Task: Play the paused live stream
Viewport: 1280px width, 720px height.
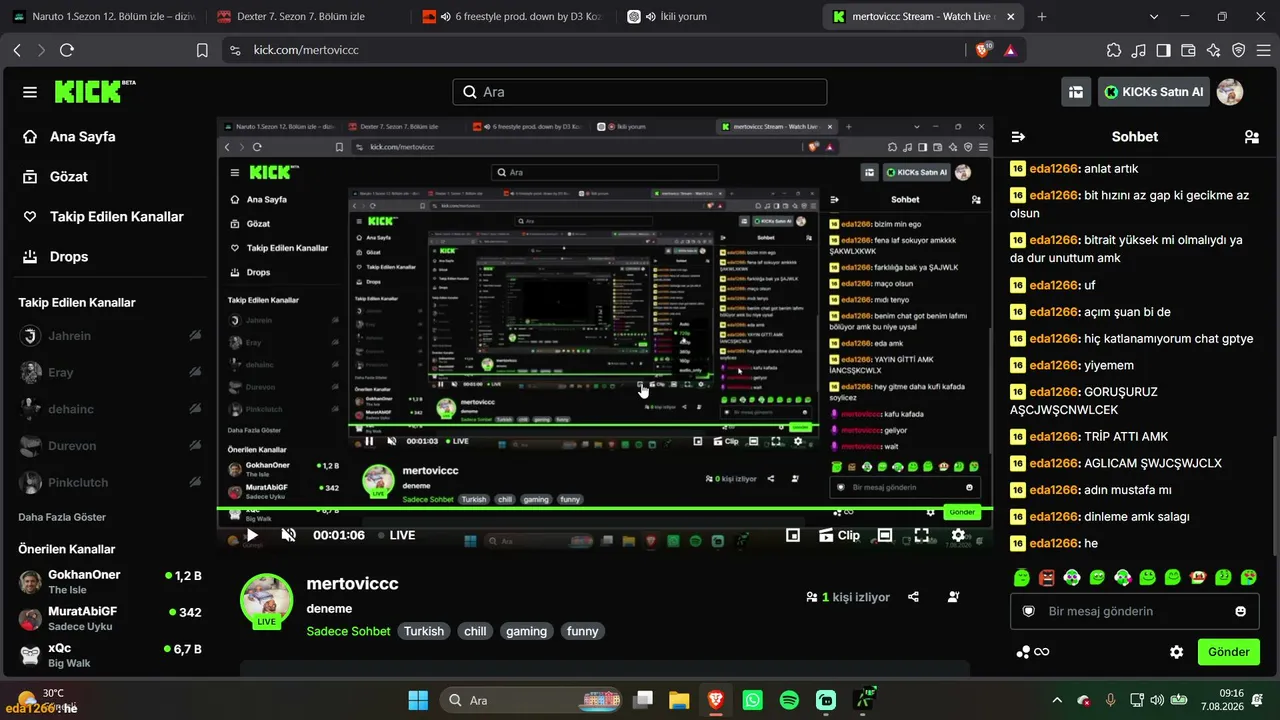Action: (x=252, y=535)
